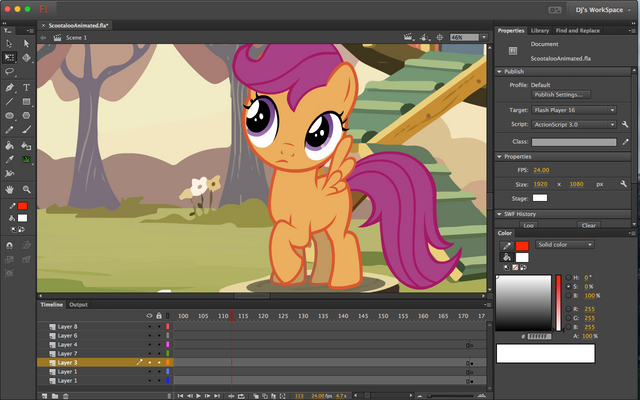This screenshot has height=400, width=640.
Task: Select the Pencil tool
Action: (9, 130)
